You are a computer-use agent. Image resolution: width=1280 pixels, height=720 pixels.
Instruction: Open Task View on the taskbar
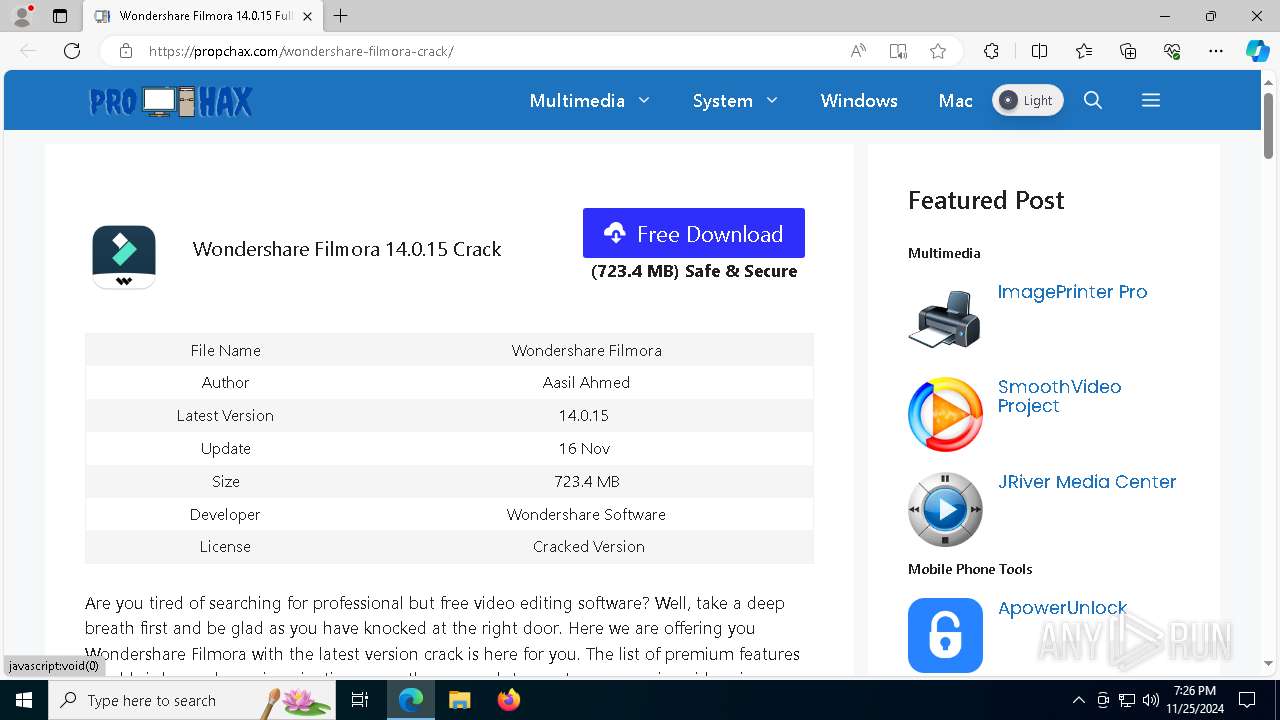click(360, 700)
